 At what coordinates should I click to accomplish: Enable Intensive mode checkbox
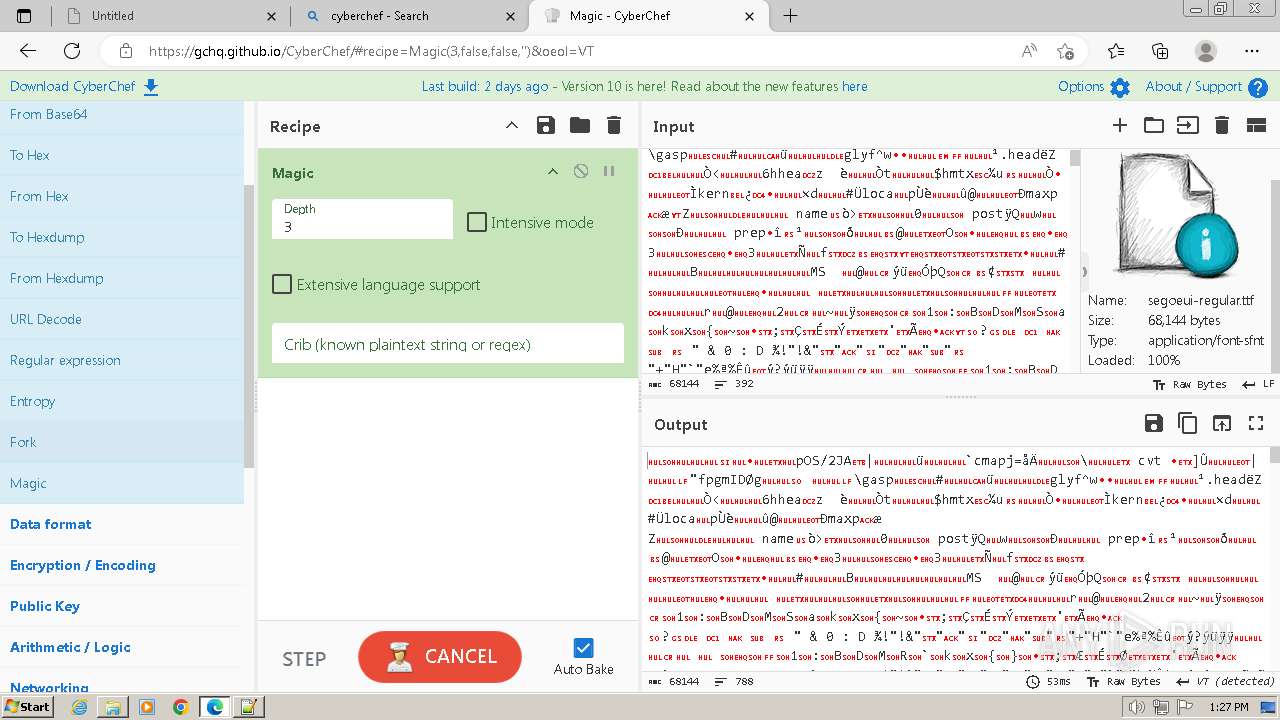pyautogui.click(x=477, y=222)
